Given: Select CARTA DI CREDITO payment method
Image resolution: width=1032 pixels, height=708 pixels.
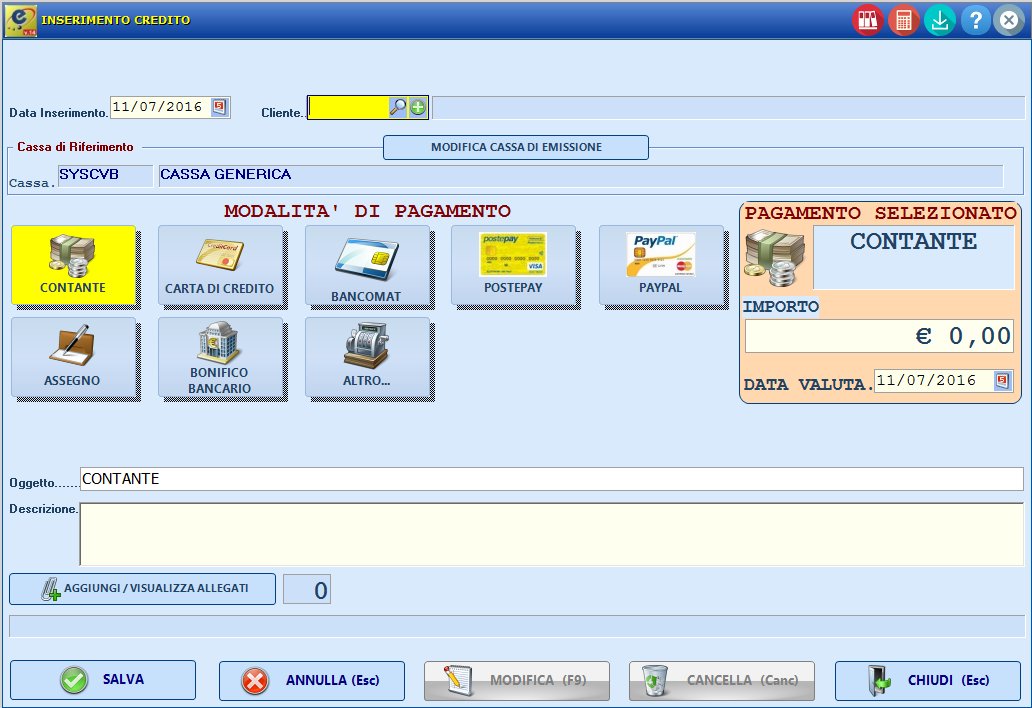Looking at the screenshot, I should (x=220, y=265).
